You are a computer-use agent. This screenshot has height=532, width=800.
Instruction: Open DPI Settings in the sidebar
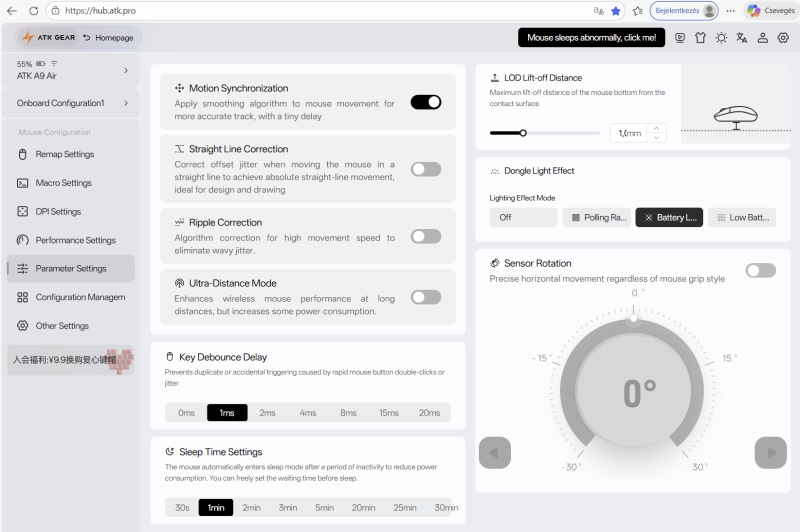point(58,211)
